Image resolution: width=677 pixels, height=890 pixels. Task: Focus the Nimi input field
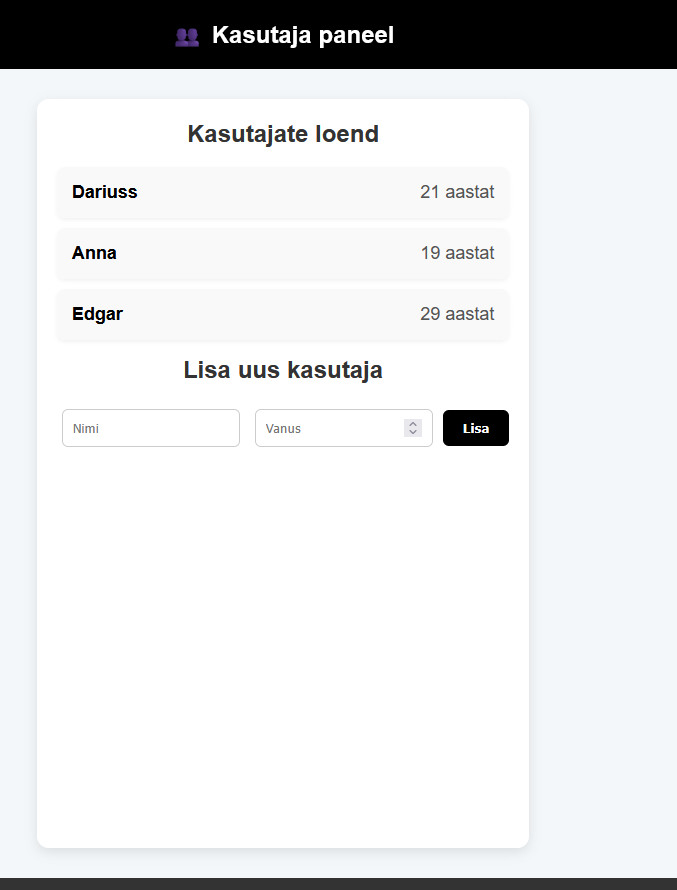151,428
